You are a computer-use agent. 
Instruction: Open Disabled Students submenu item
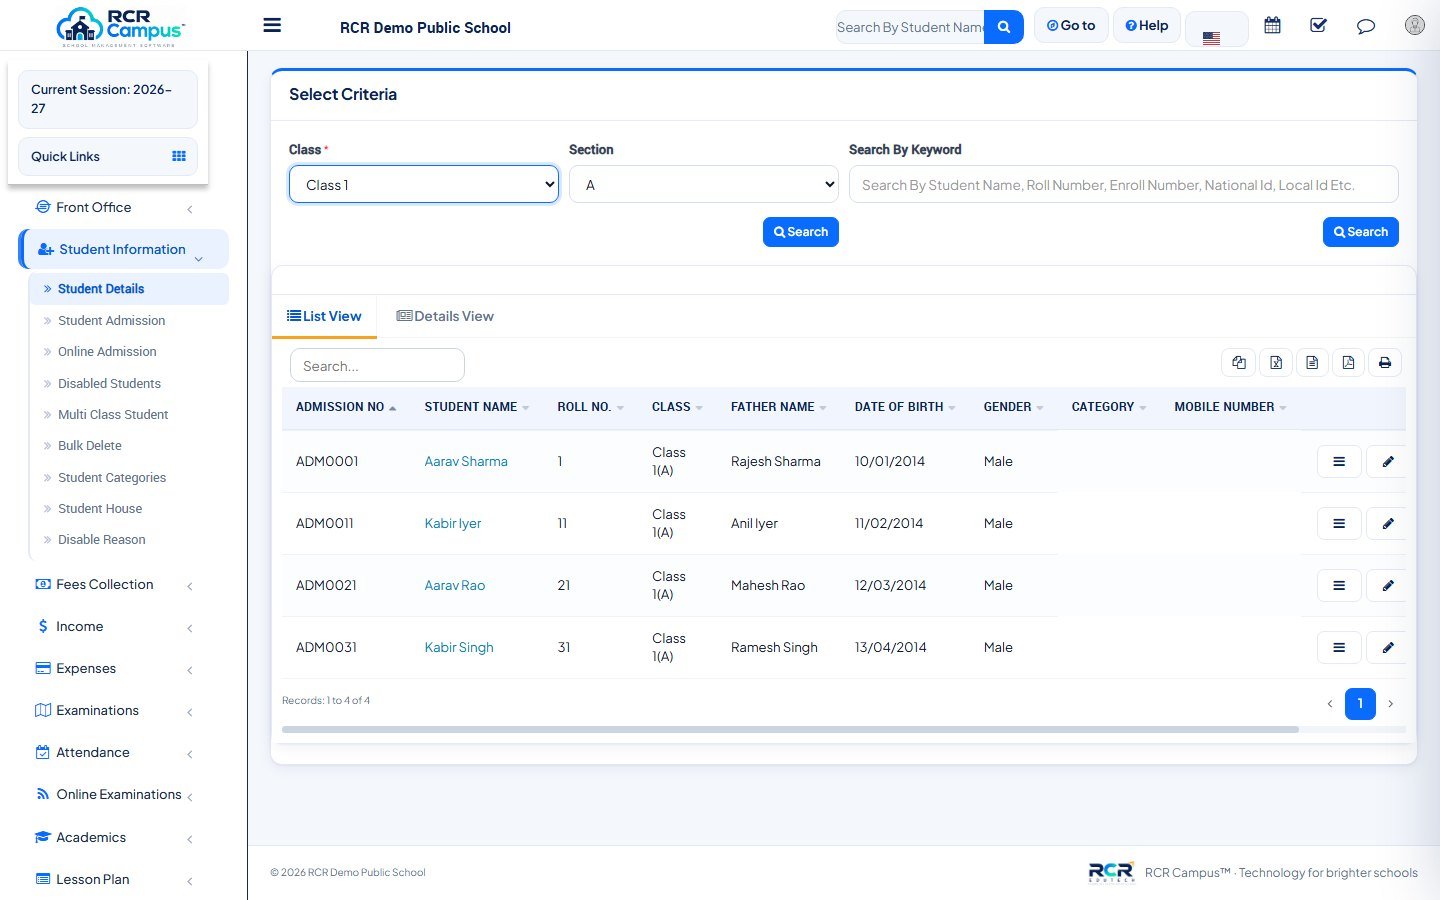[109, 384]
